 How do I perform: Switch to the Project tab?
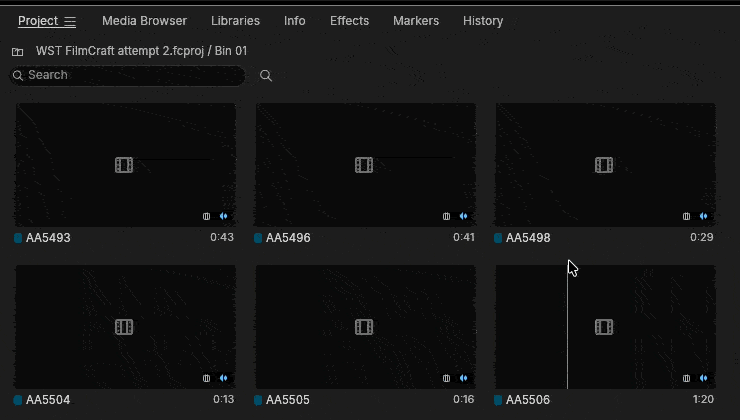point(38,21)
